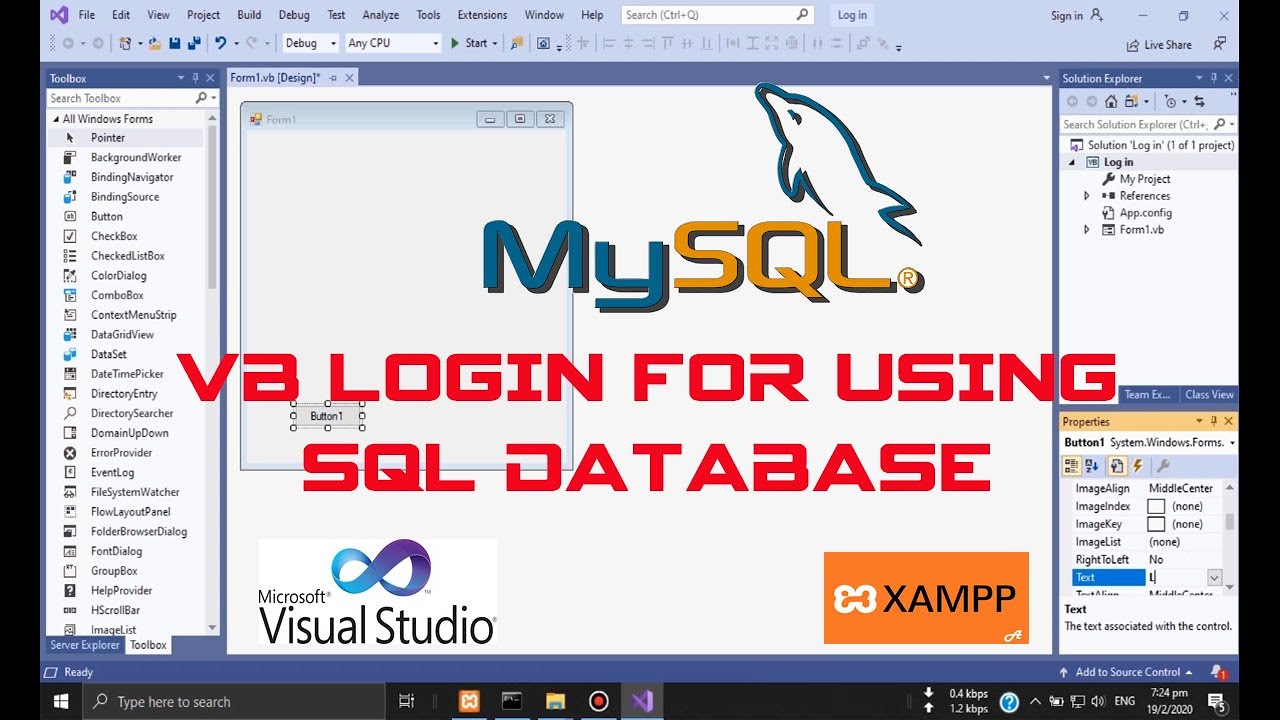Open Toolbox window options dropdown arrow

coord(181,78)
